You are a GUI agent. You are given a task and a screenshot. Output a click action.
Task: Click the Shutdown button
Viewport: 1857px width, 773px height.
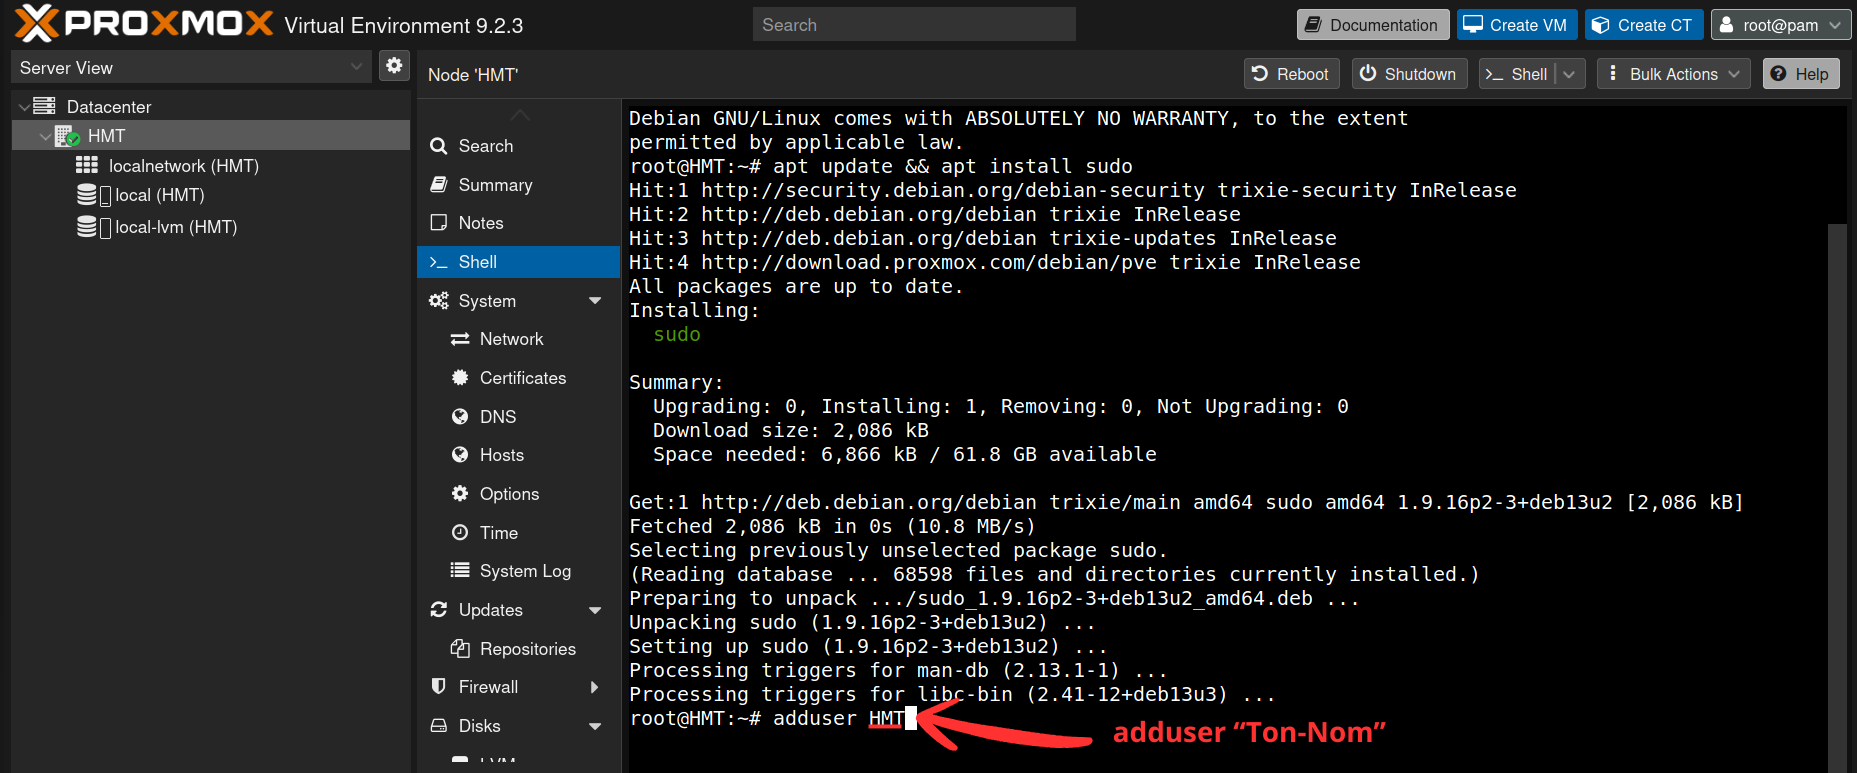point(1410,74)
